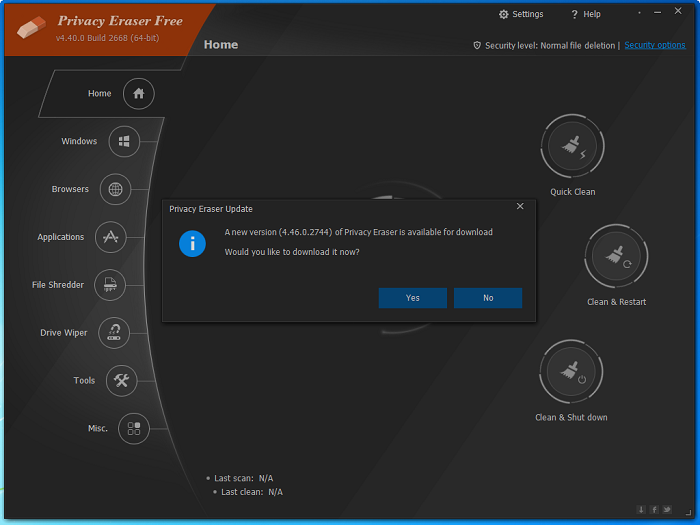Click 'Would you like to download it now?'
Screen dimensions: 700x525
click(x=292, y=252)
